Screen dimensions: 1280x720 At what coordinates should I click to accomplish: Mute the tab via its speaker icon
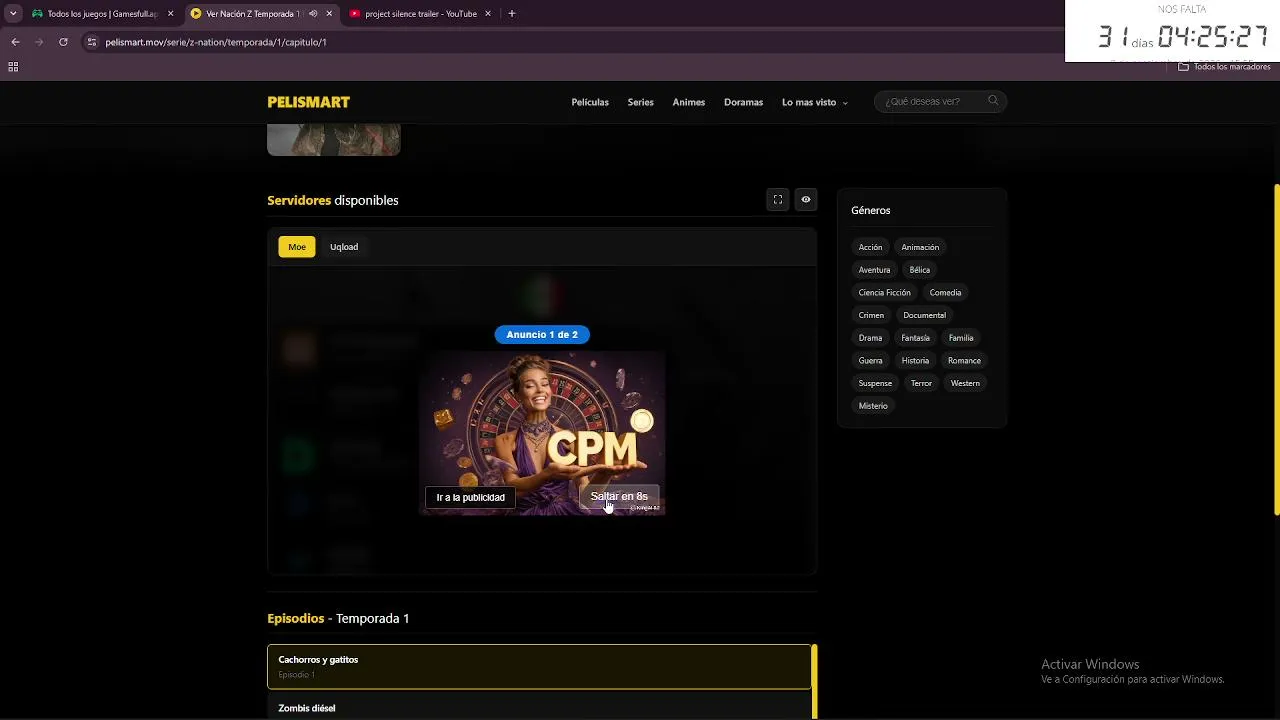(x=313, y=14)
